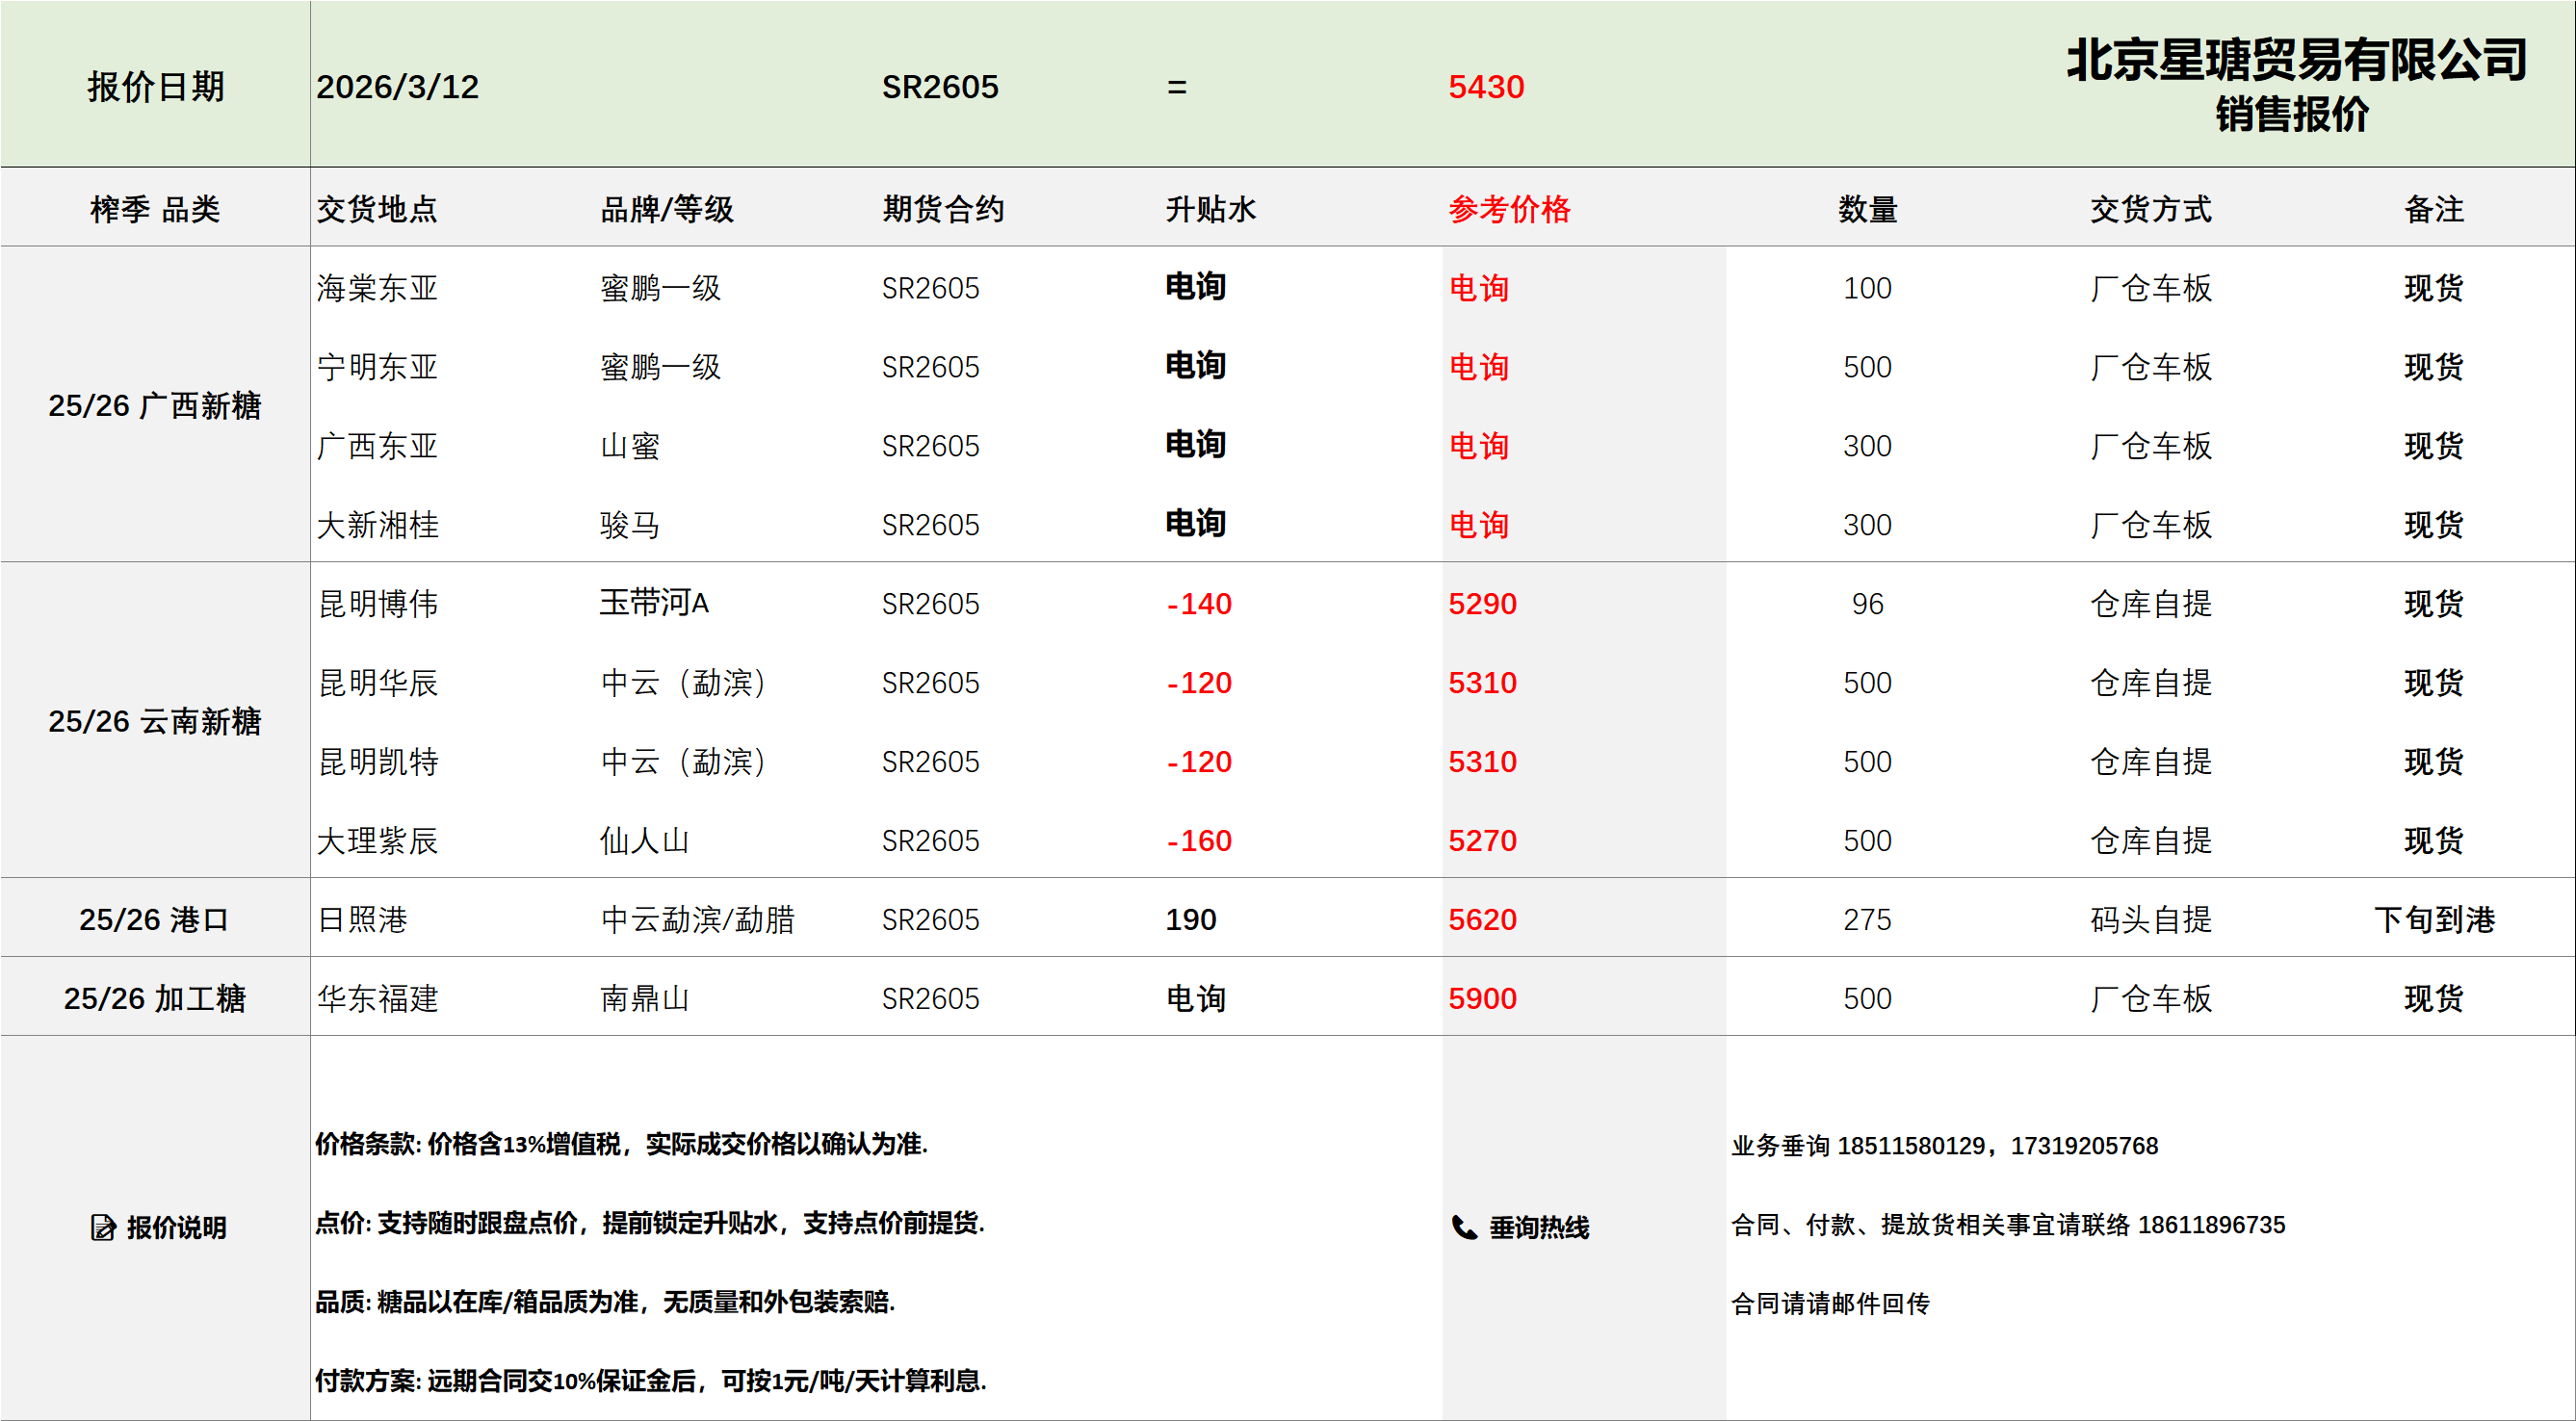Click the reference price 5900
The height and width of the screenshot is (1421, 2576).
pyautogui.click(x=1482, y=999)
